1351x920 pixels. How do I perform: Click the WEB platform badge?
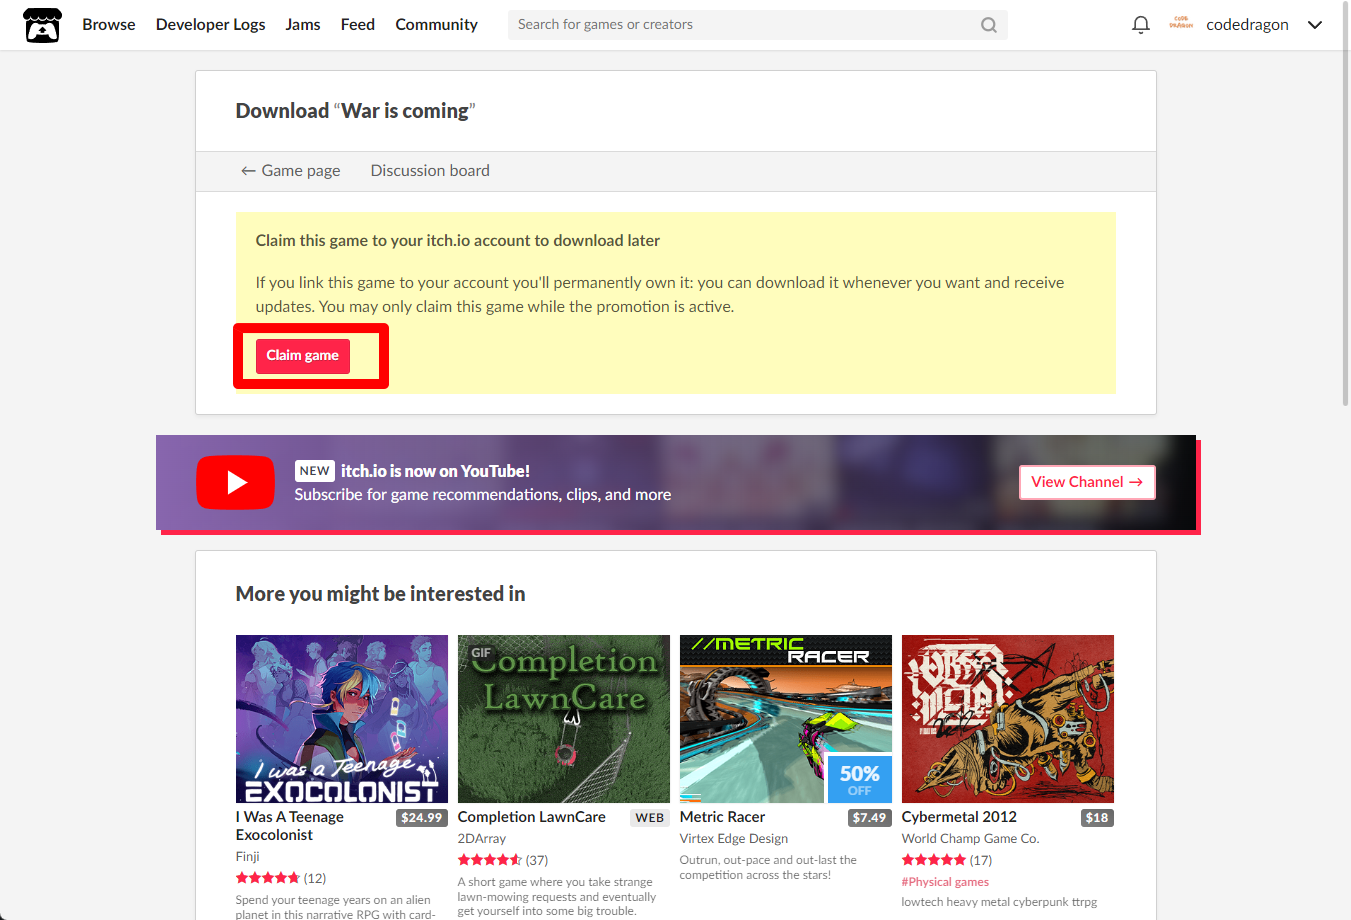(x=650, y=818)
